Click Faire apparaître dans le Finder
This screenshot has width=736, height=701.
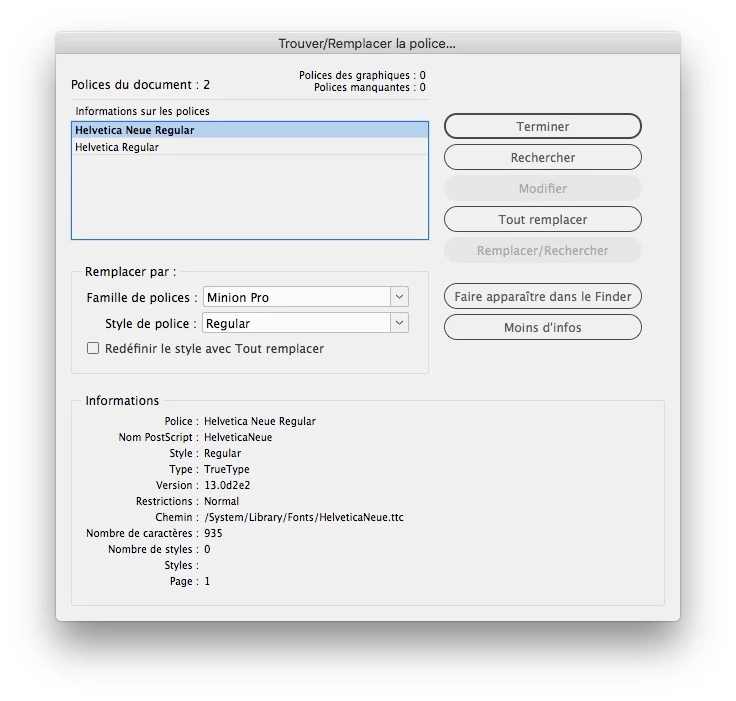pyautogui.click(x=543, y=296)
